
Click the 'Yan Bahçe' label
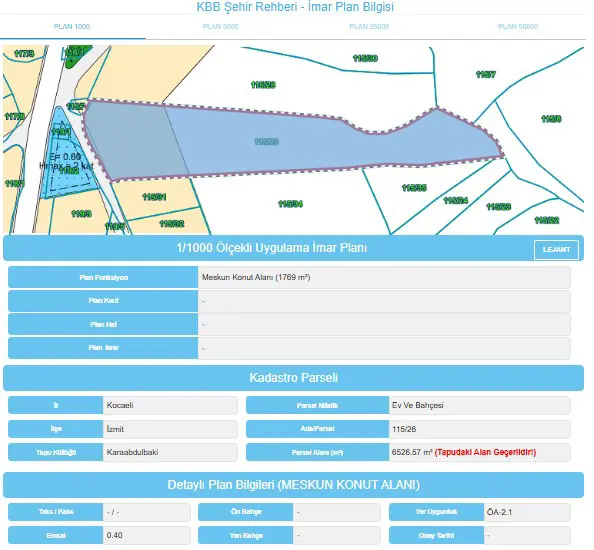pos(246,536)
